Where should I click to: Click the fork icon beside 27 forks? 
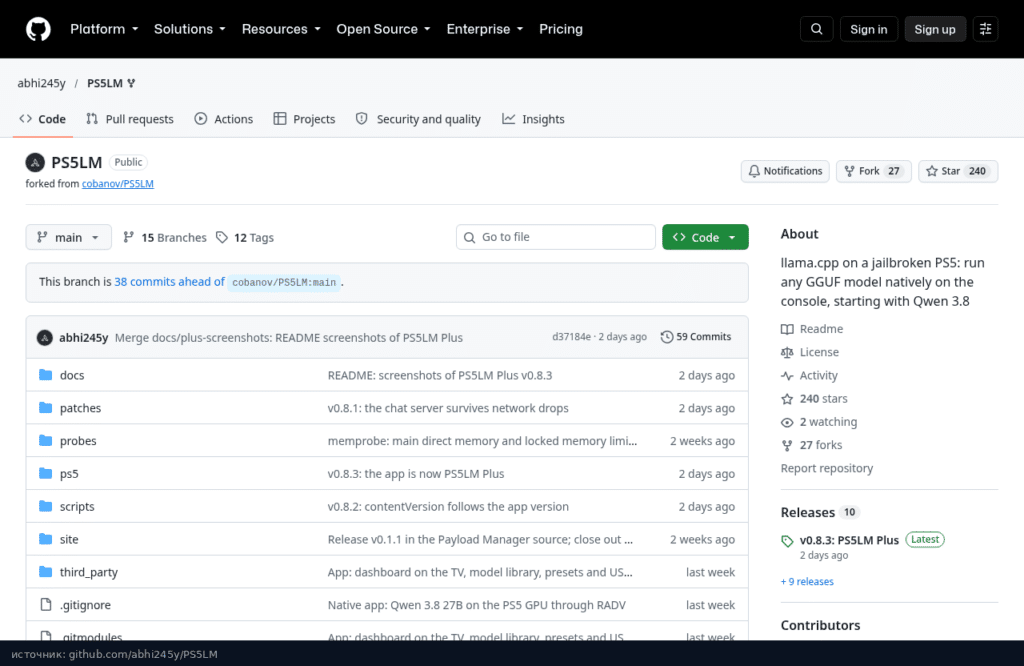pos(787,445)
